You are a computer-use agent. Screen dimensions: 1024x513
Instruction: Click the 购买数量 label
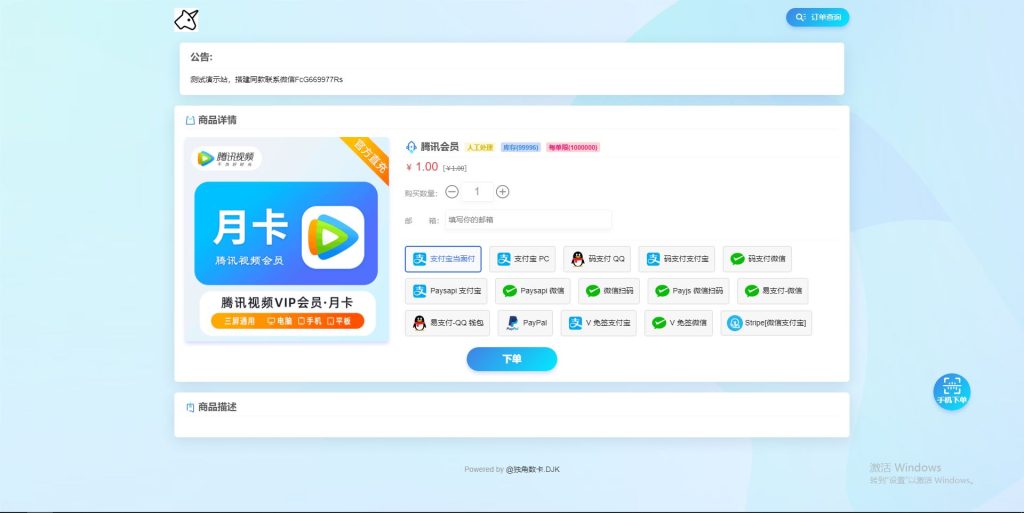[421, 193]
